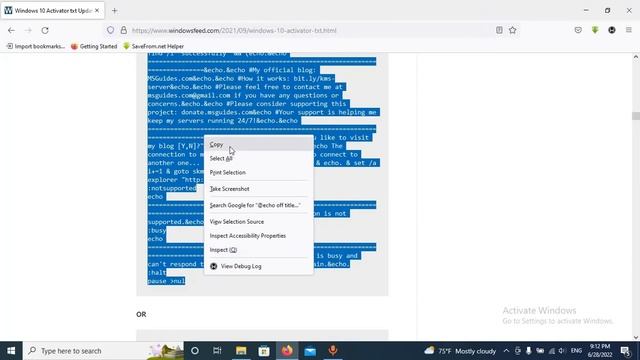Bookmark this page with the star
640x360 pixels.
click(x=513, y=30)
